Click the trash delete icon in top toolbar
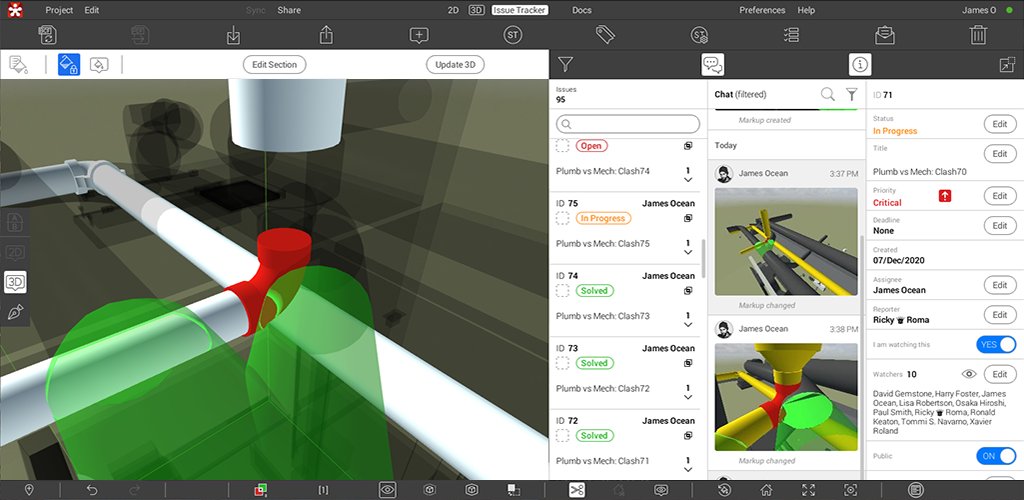The height and width of the screenshot is (500, 1024). tap(978, 35)
